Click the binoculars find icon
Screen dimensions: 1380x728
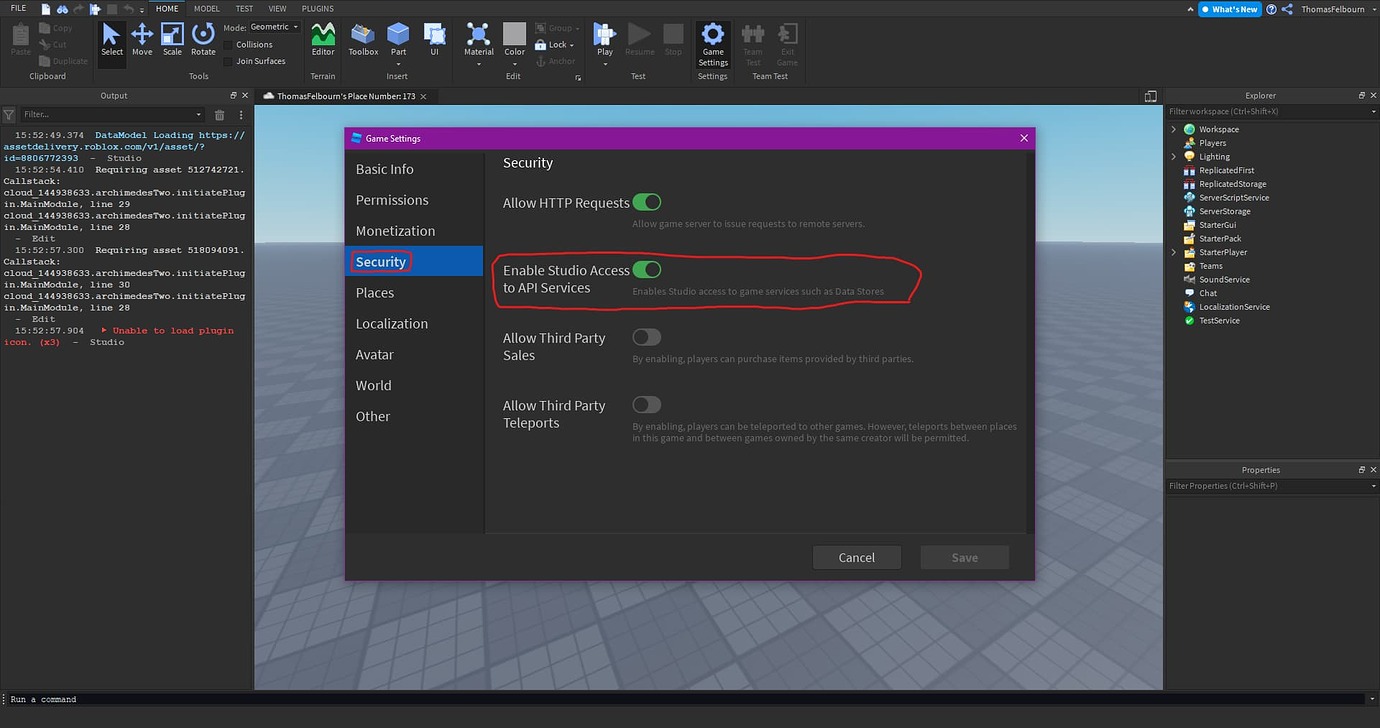point(62,8)
